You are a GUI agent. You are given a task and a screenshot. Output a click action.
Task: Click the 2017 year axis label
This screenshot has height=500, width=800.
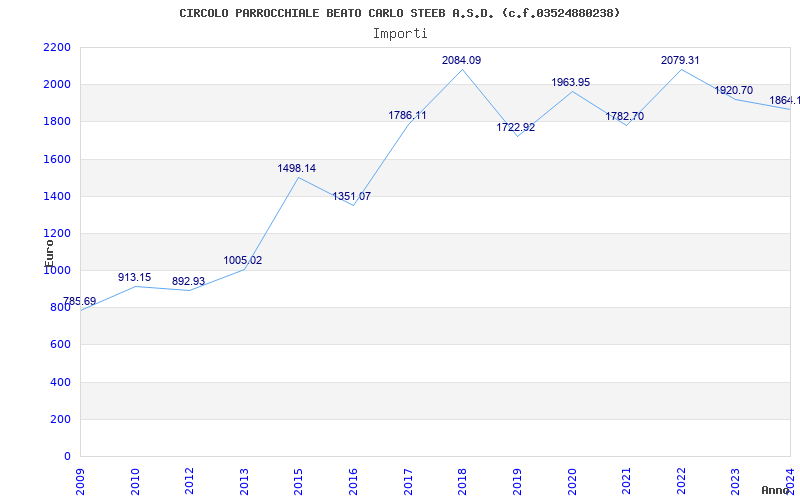408,481
